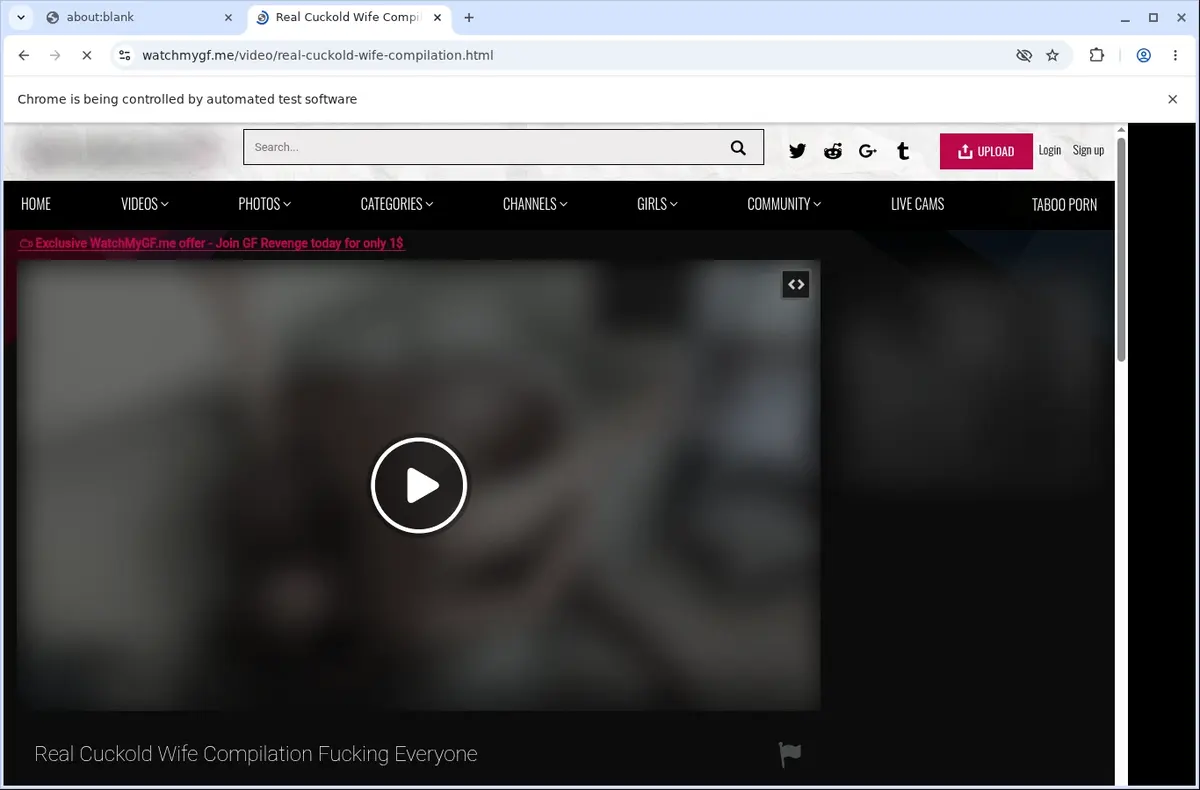Start the video with the play button
Image resolution: width=1200 pixels, height=790 pixels.
(x=419, y=486)
